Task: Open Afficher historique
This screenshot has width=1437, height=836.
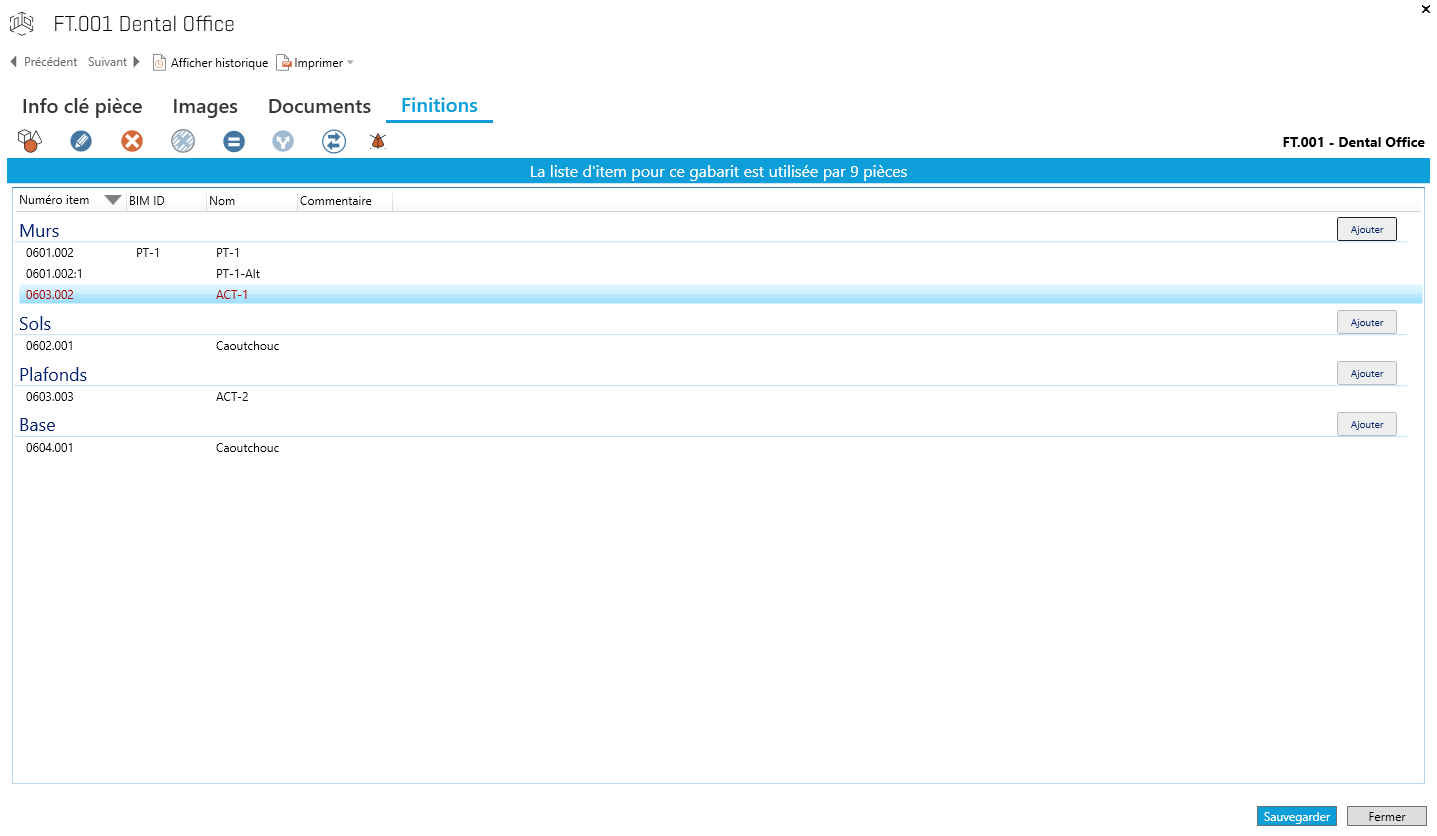Action: tap(210, 63)
